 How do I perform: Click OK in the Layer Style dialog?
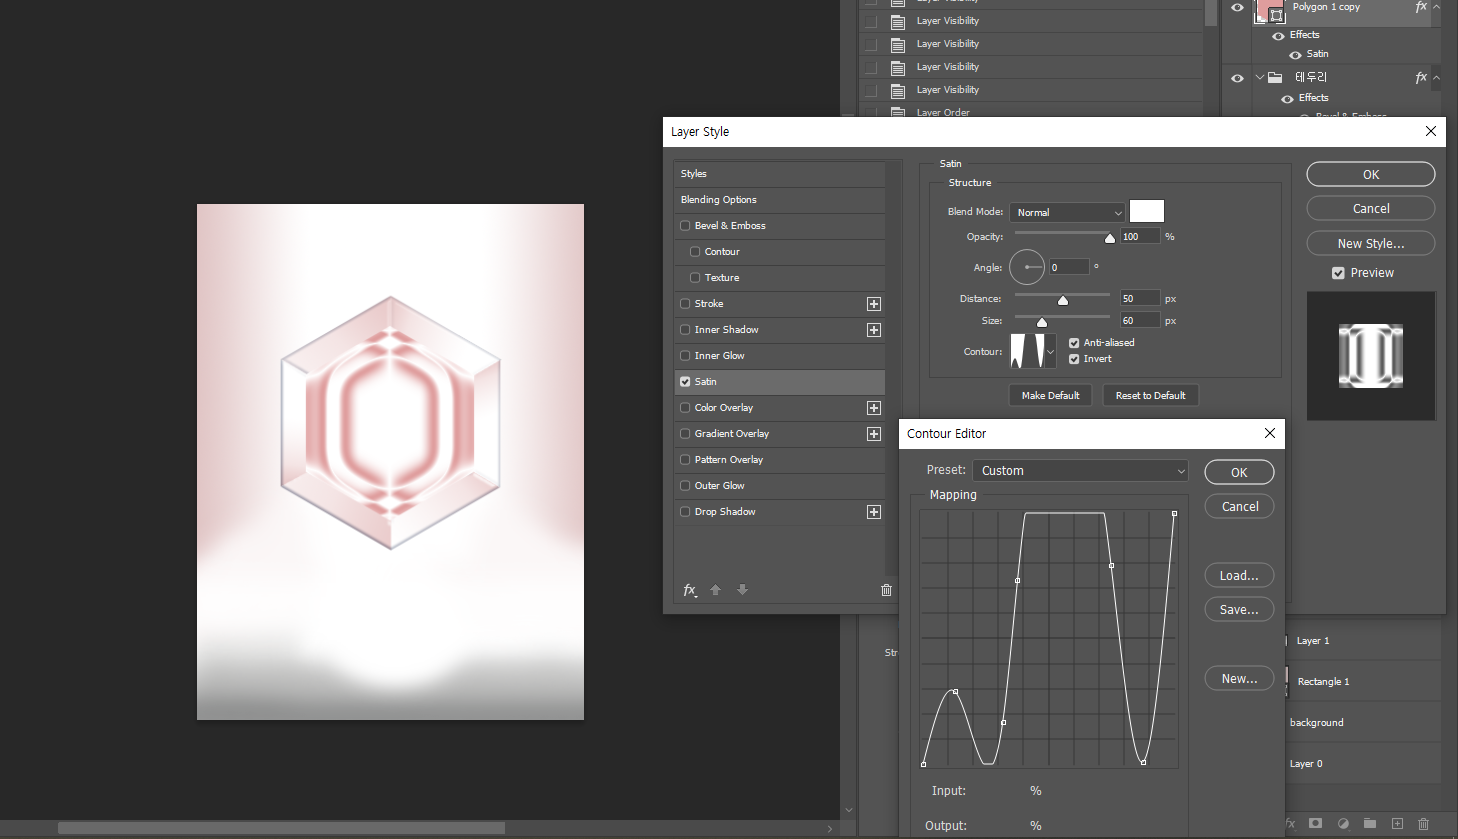point(1371,174)
